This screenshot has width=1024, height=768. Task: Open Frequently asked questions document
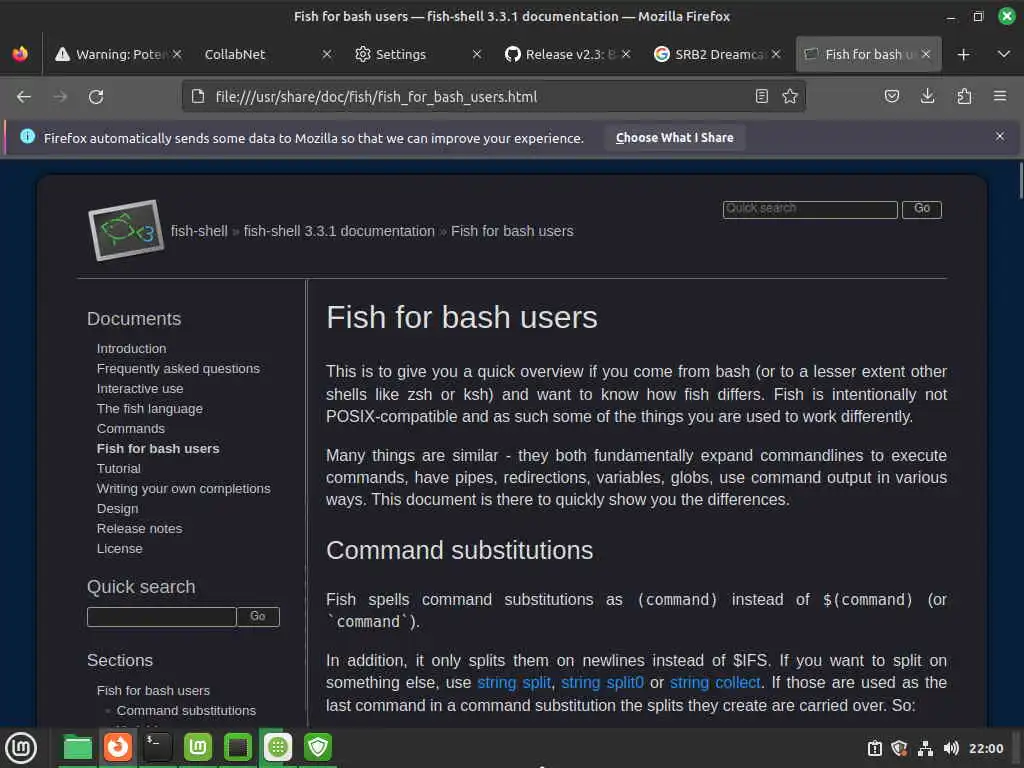[x=178, y=369]
